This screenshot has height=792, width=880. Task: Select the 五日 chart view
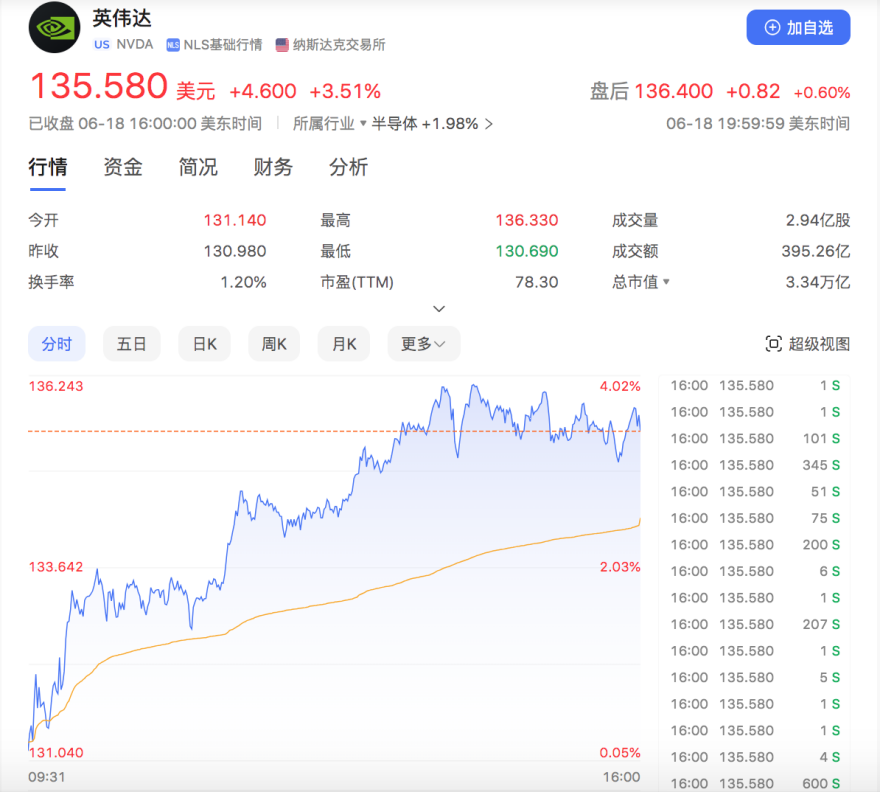[x=132, y=343]
